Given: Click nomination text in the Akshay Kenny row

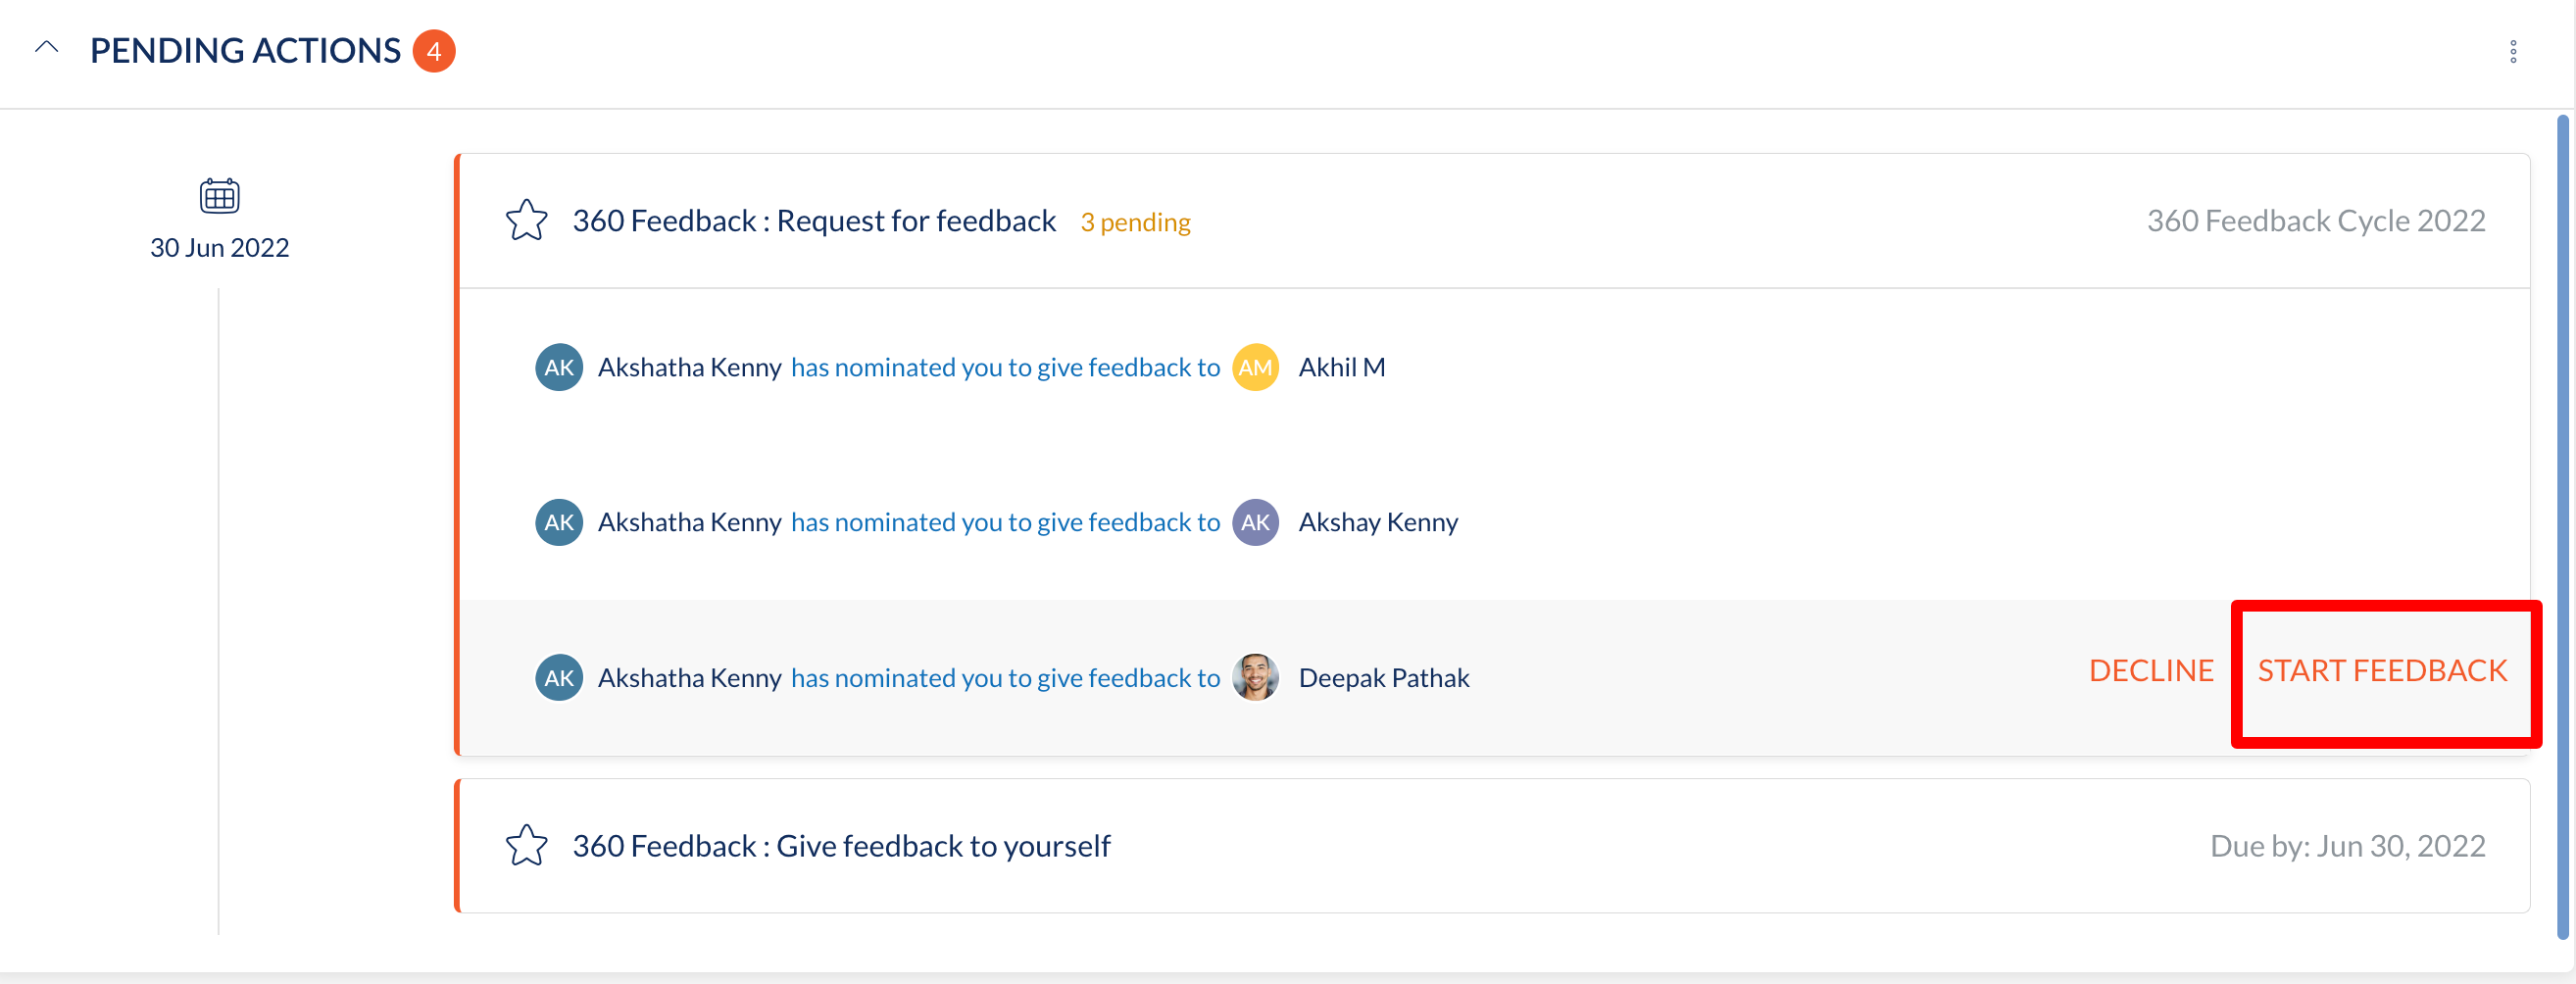Looking at the screenshot, I should (1005, 522).
